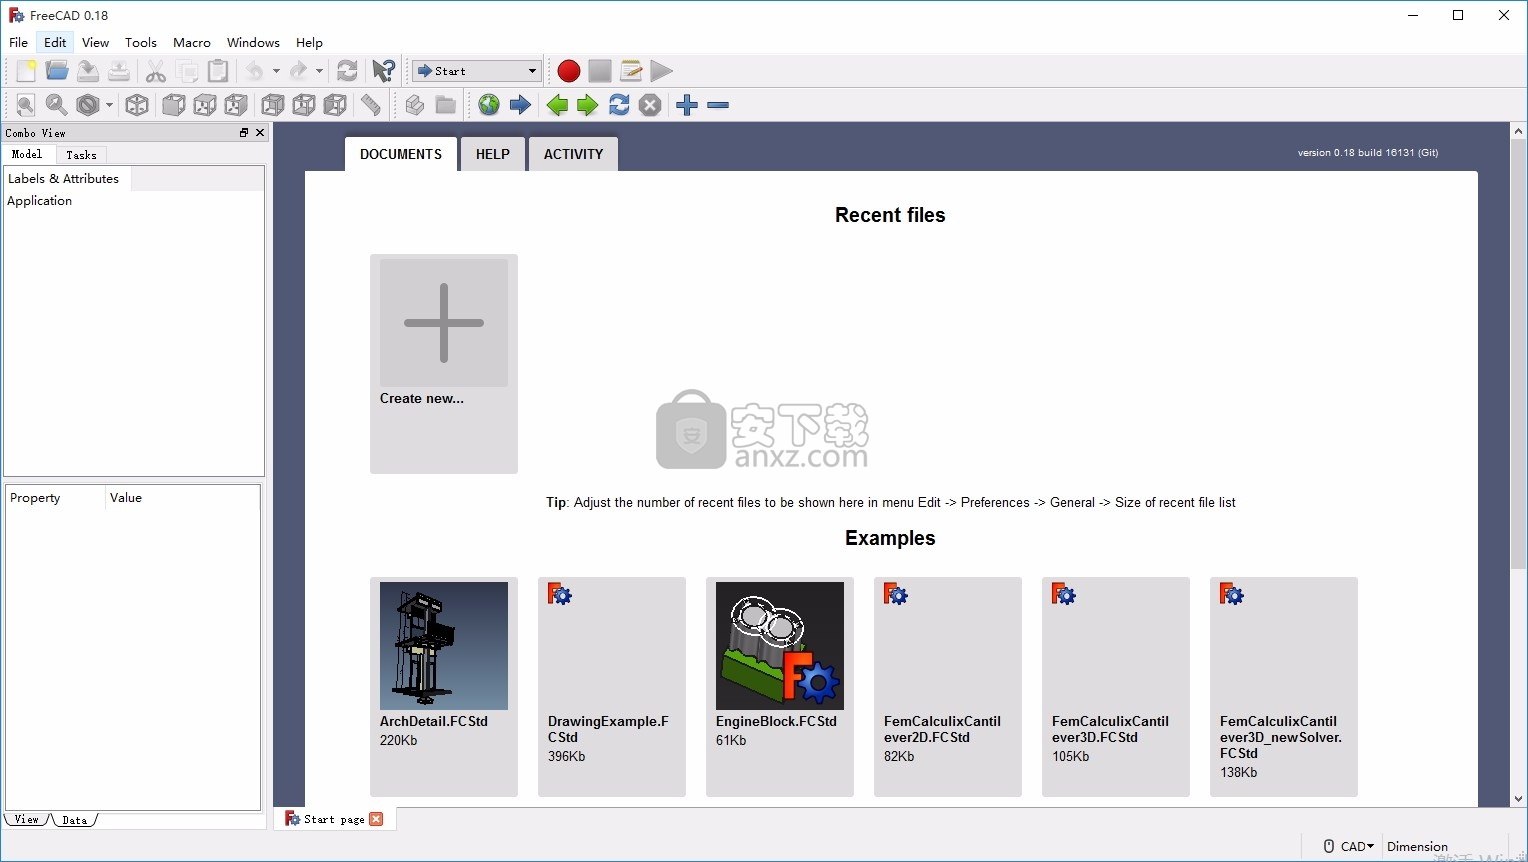
Task: Set front view cube icon
Action: 174,105
